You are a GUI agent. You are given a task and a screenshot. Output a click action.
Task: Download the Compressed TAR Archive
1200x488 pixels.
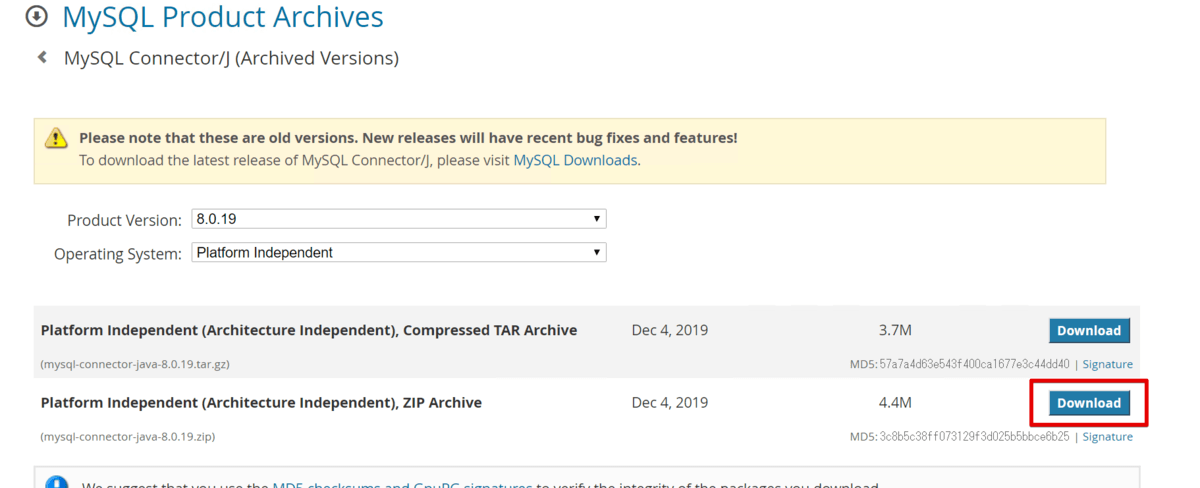(1088, 331)
